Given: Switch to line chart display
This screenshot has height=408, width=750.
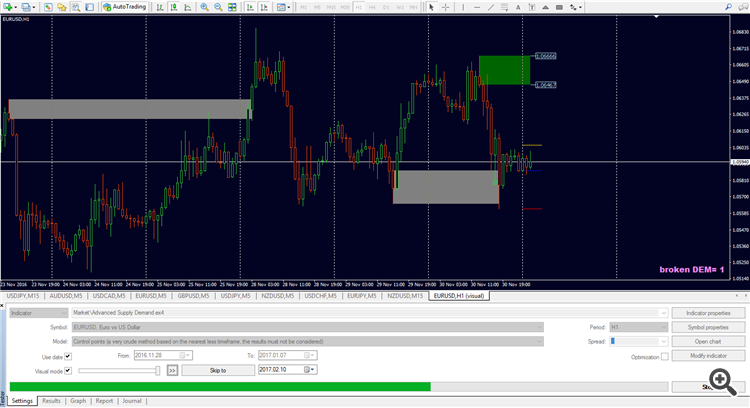Looking at the screenshot, I should [188, 7].
